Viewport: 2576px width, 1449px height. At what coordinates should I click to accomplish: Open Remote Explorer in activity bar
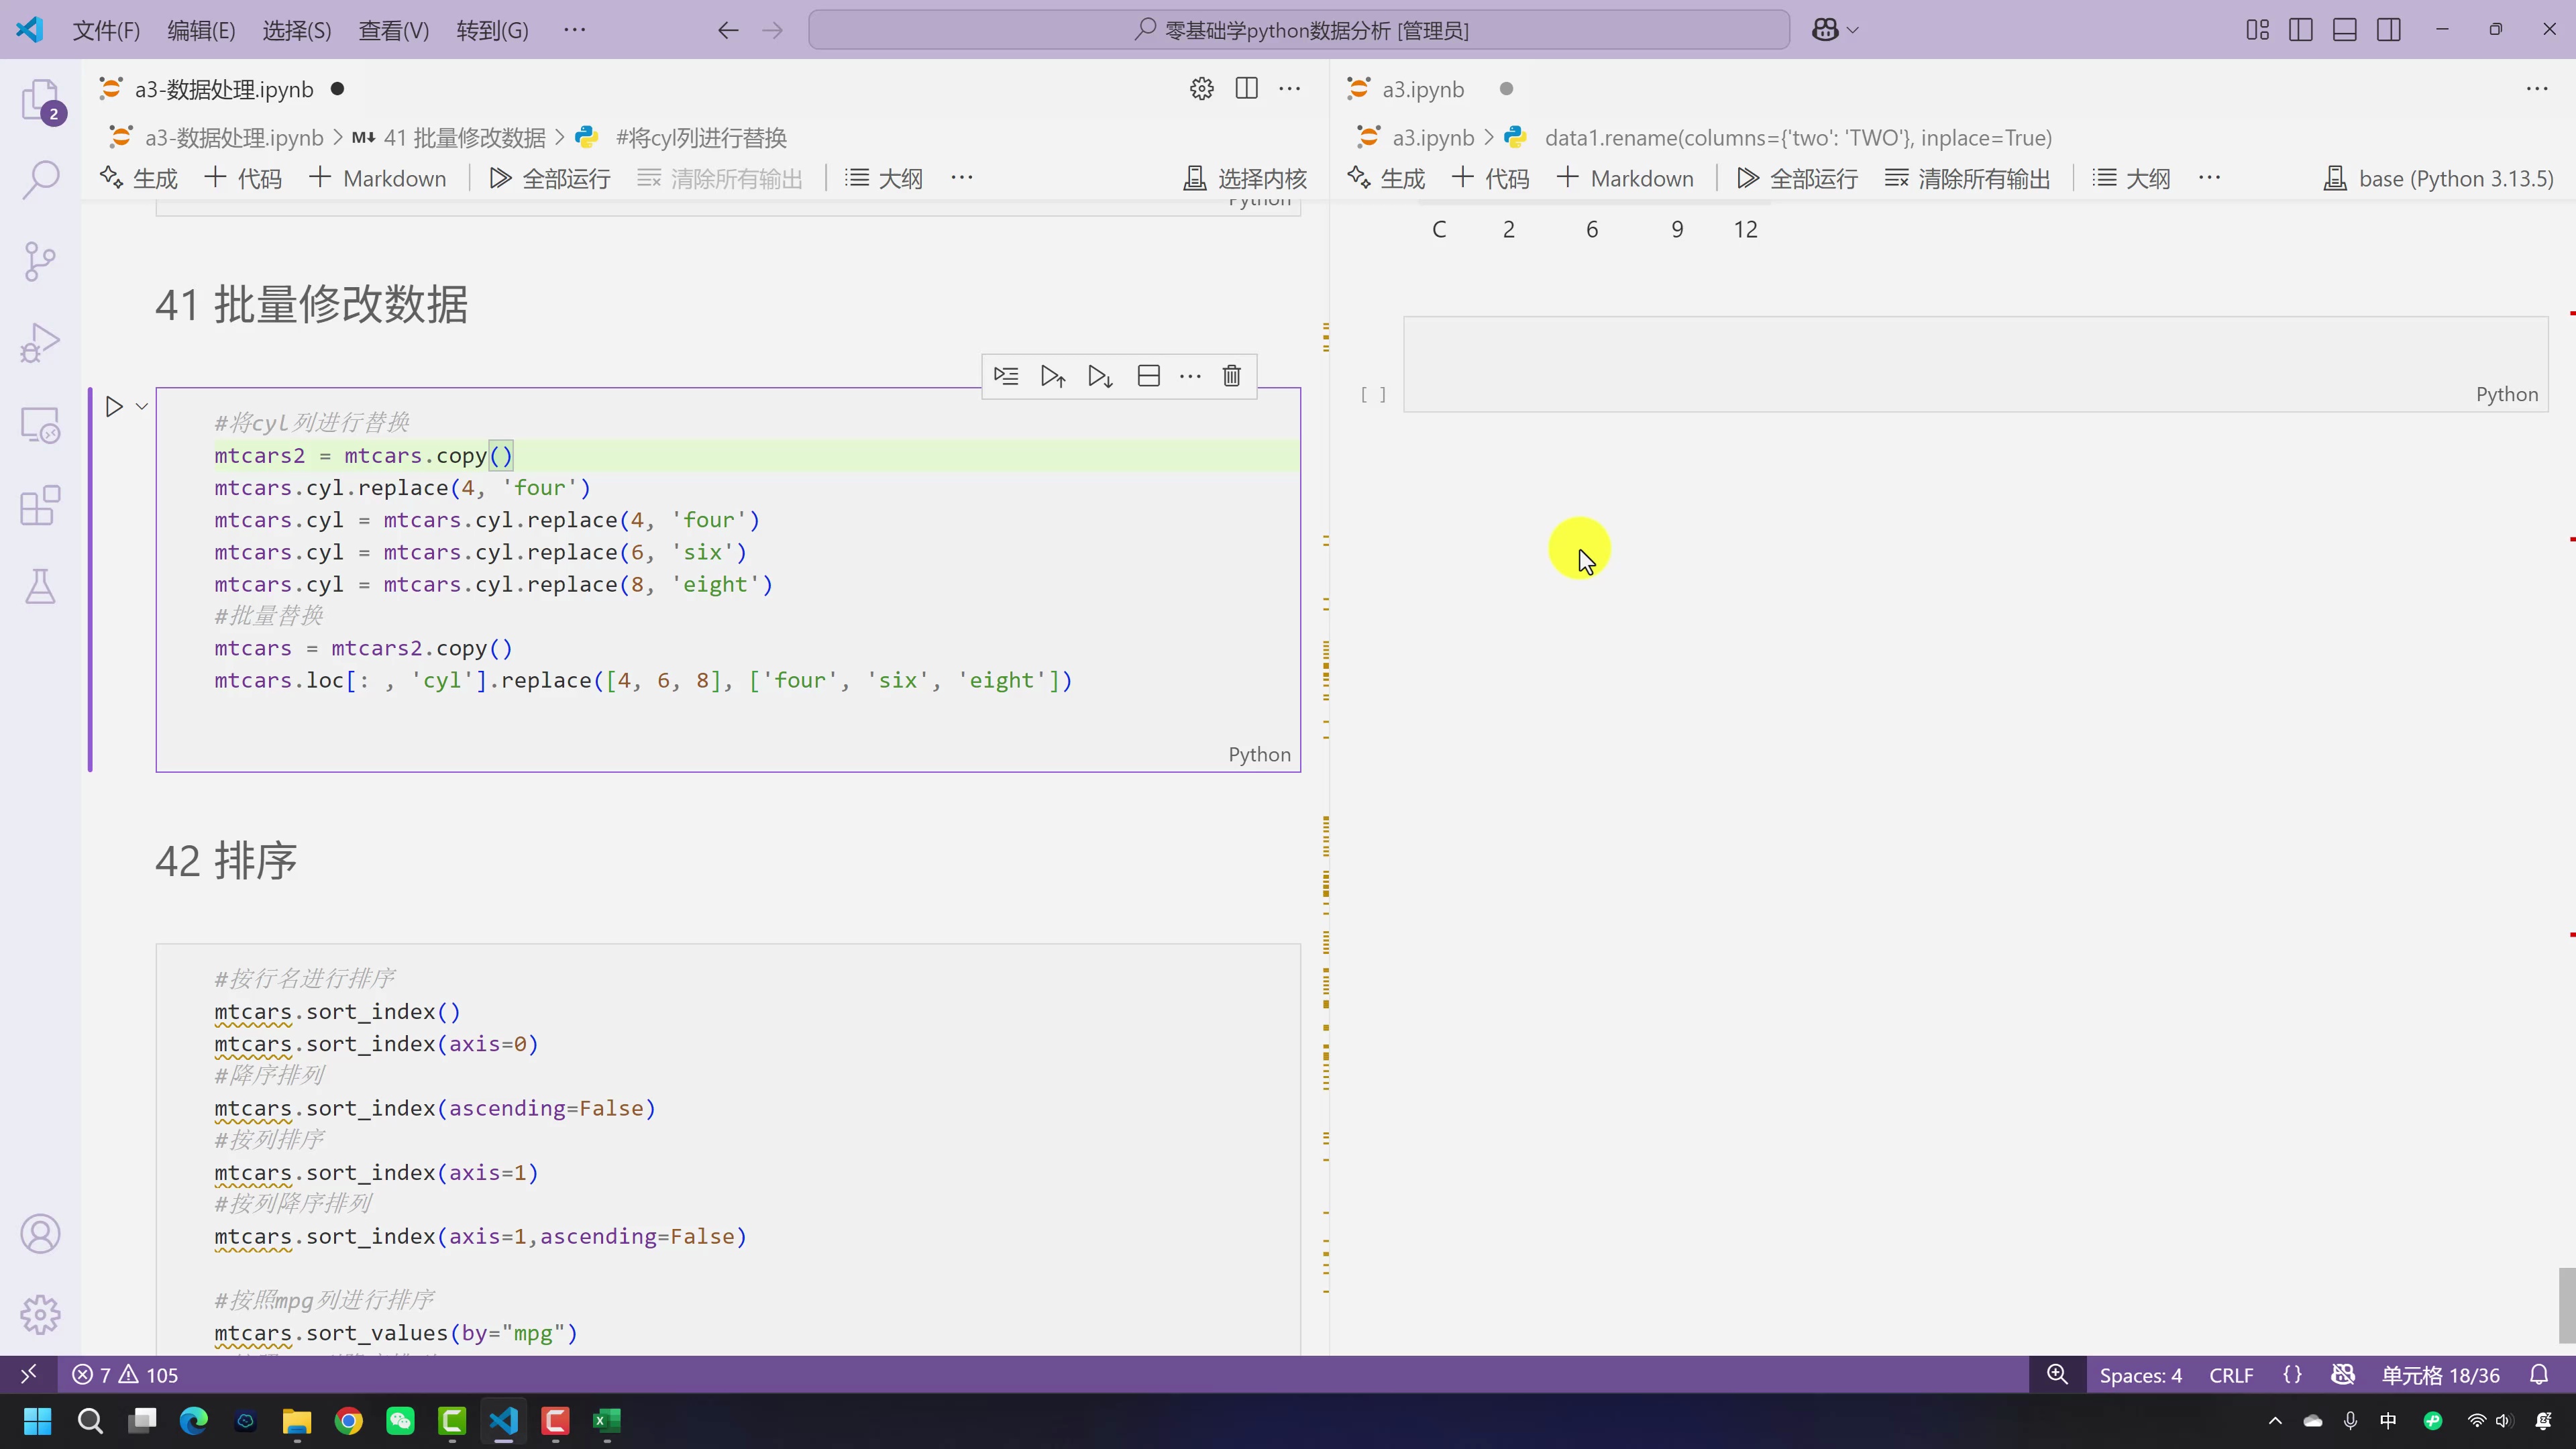41,425
